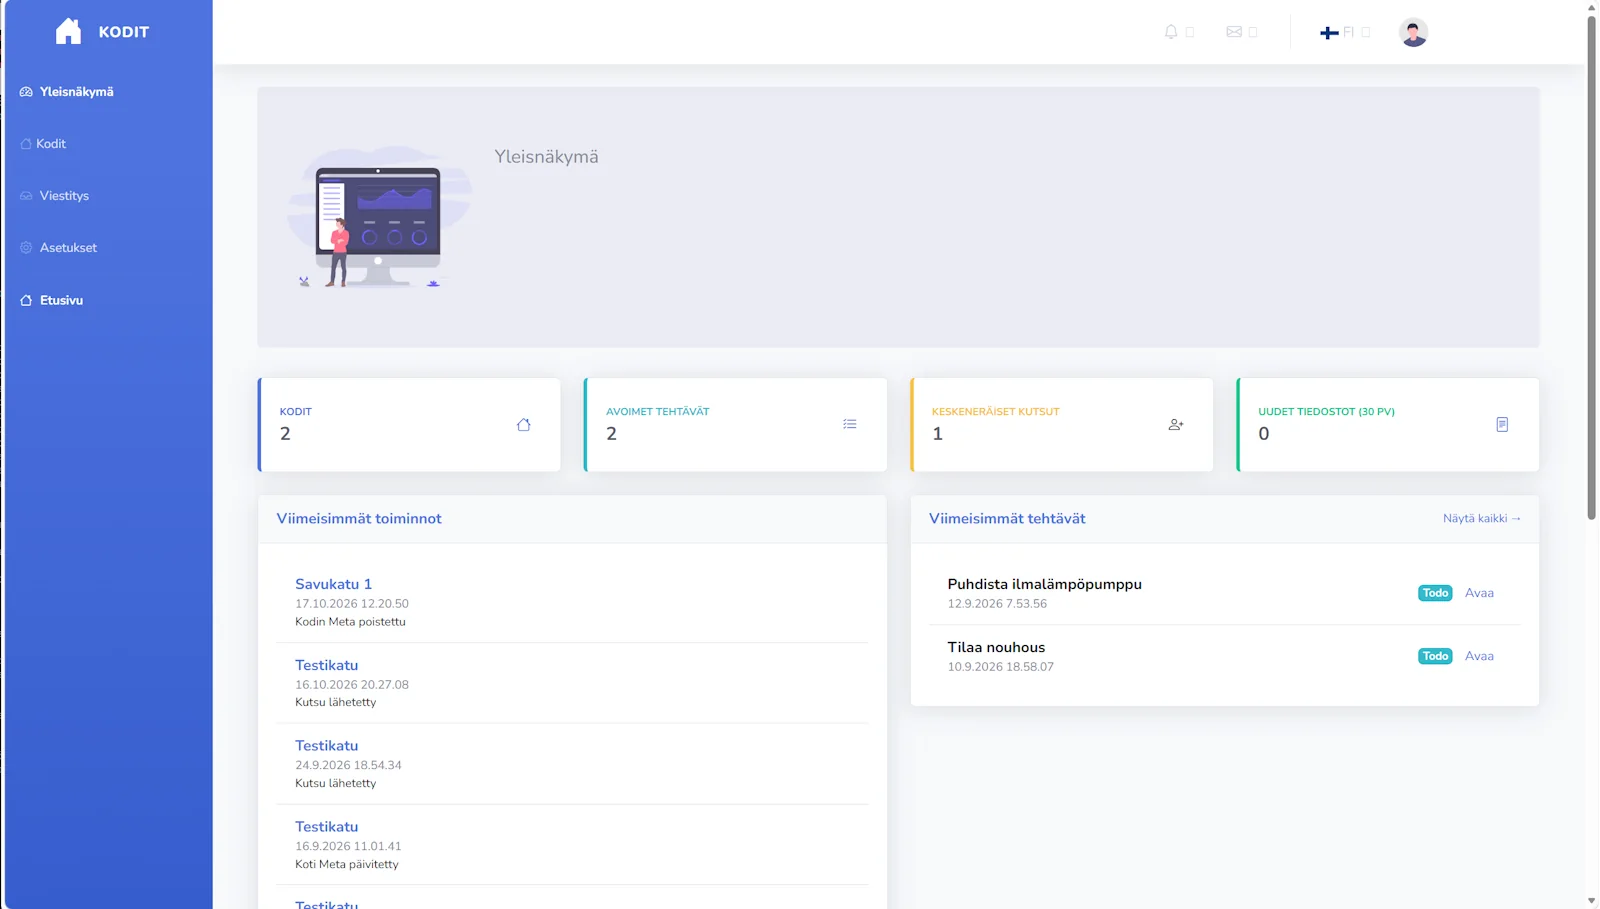This screenshot has height=909, width=1600.
Task: Click the page vertical scrollbar
Action: click(1591, 268)
